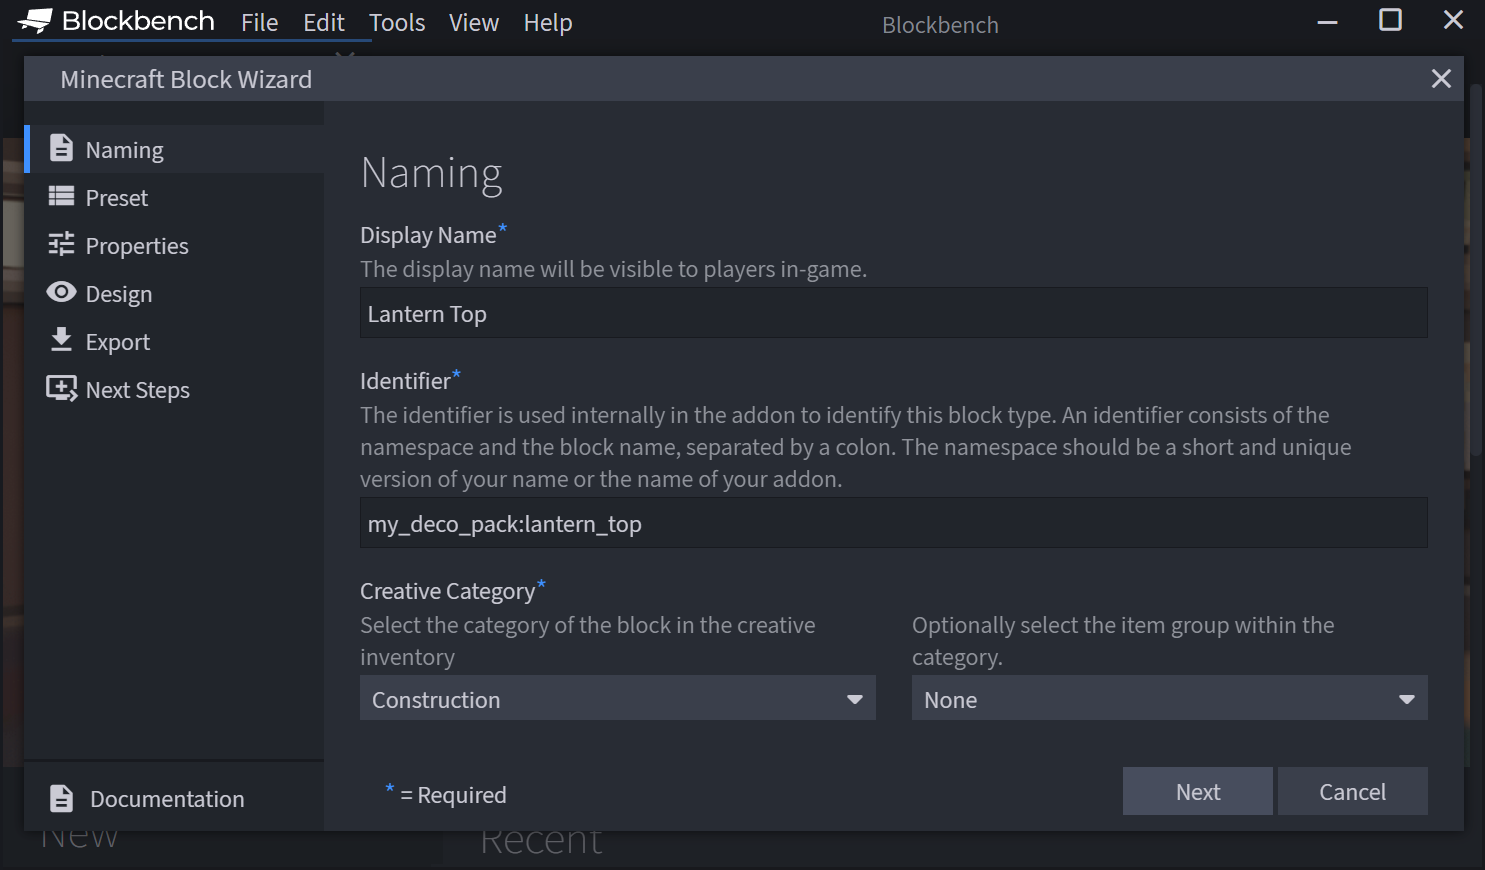Click the Properties sliders icon
This screenshot has height=870, width=1485.
(x=61, y=244)
